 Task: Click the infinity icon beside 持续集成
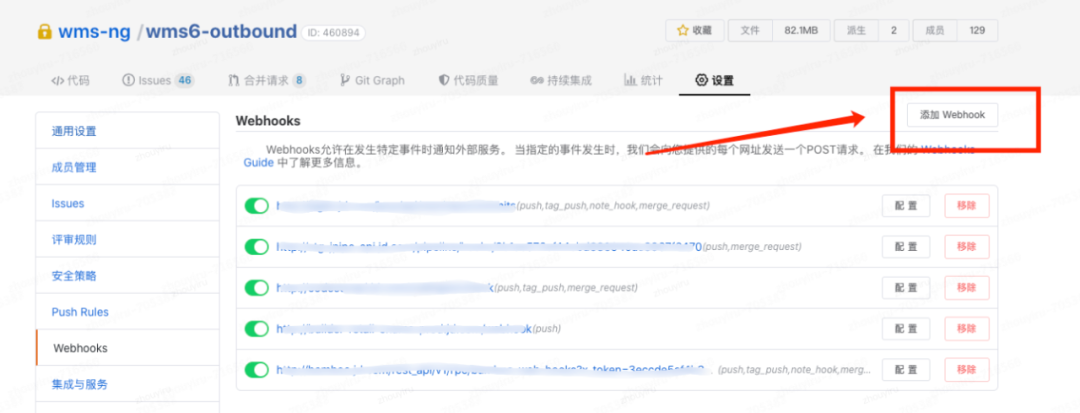coord(537,81)
